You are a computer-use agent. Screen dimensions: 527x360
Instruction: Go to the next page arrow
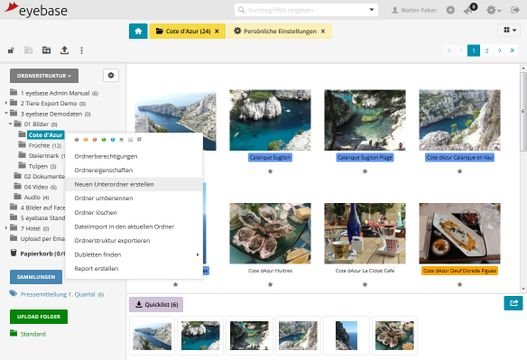pyautogui.click(x=500, y=51)
